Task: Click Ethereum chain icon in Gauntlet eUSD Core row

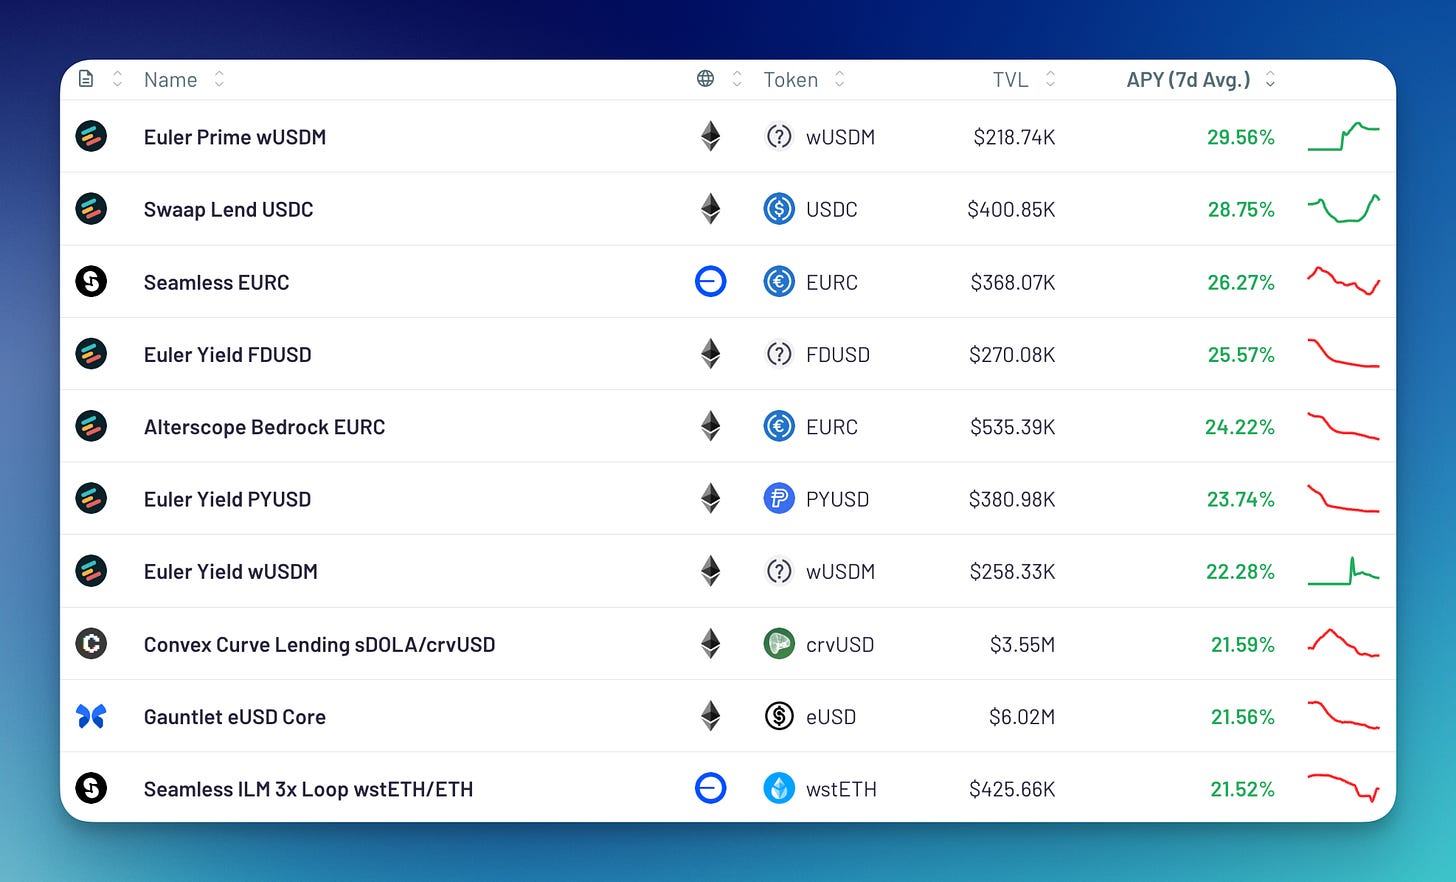Action: (710, 716)
